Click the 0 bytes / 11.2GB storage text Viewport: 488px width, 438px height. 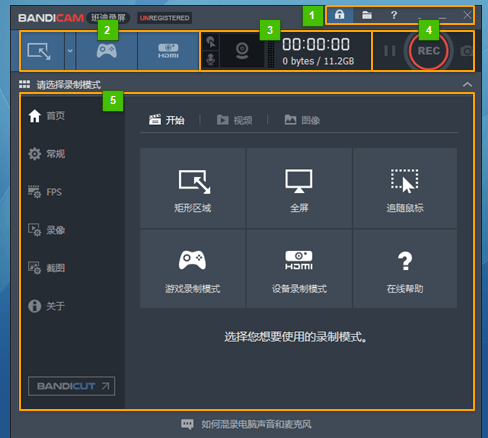[318, 61]
